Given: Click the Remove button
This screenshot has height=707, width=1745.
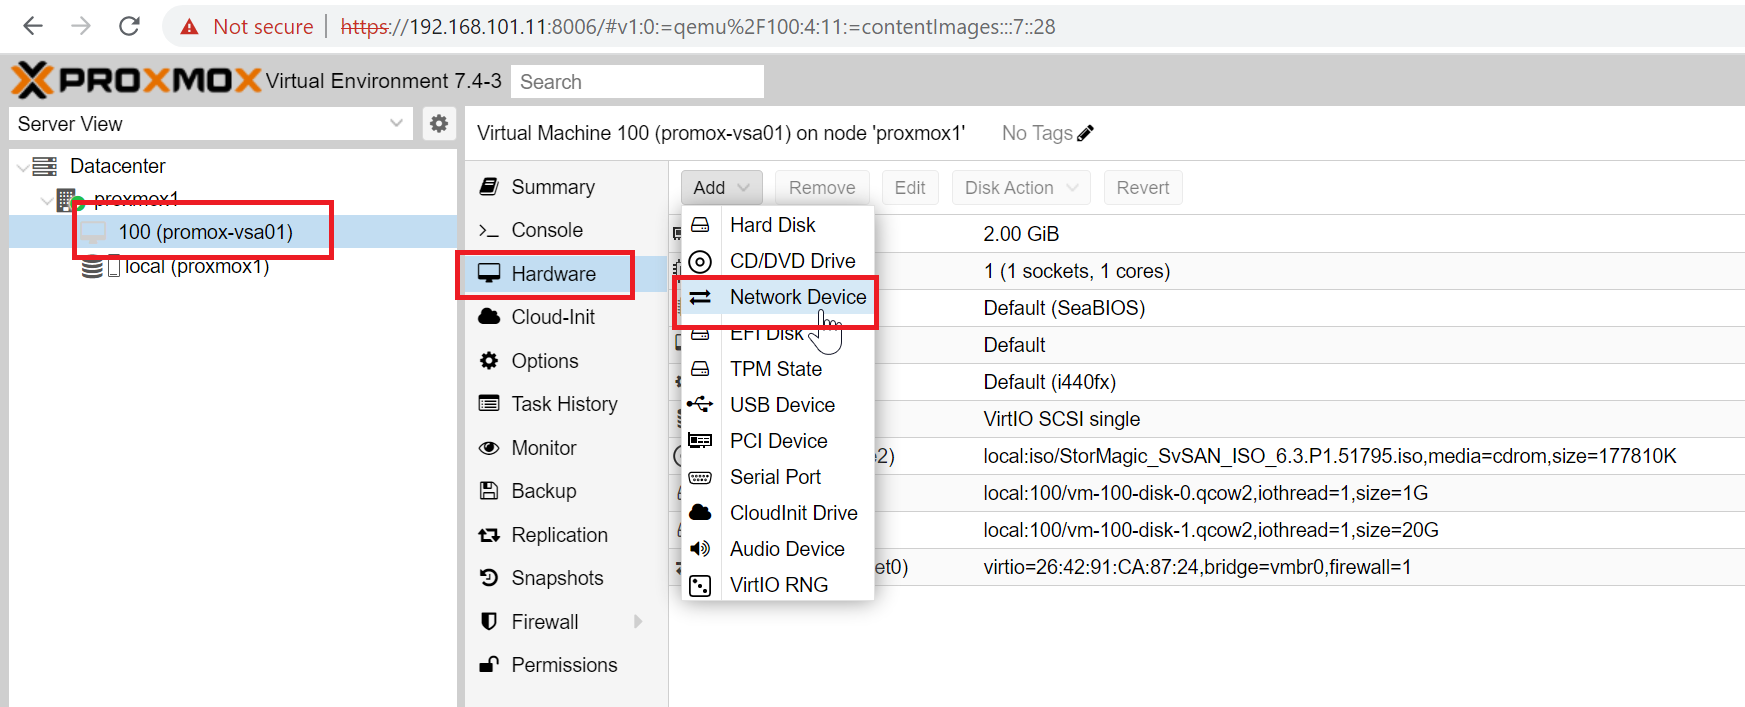Looking at the screenshot, I should 822,188.
